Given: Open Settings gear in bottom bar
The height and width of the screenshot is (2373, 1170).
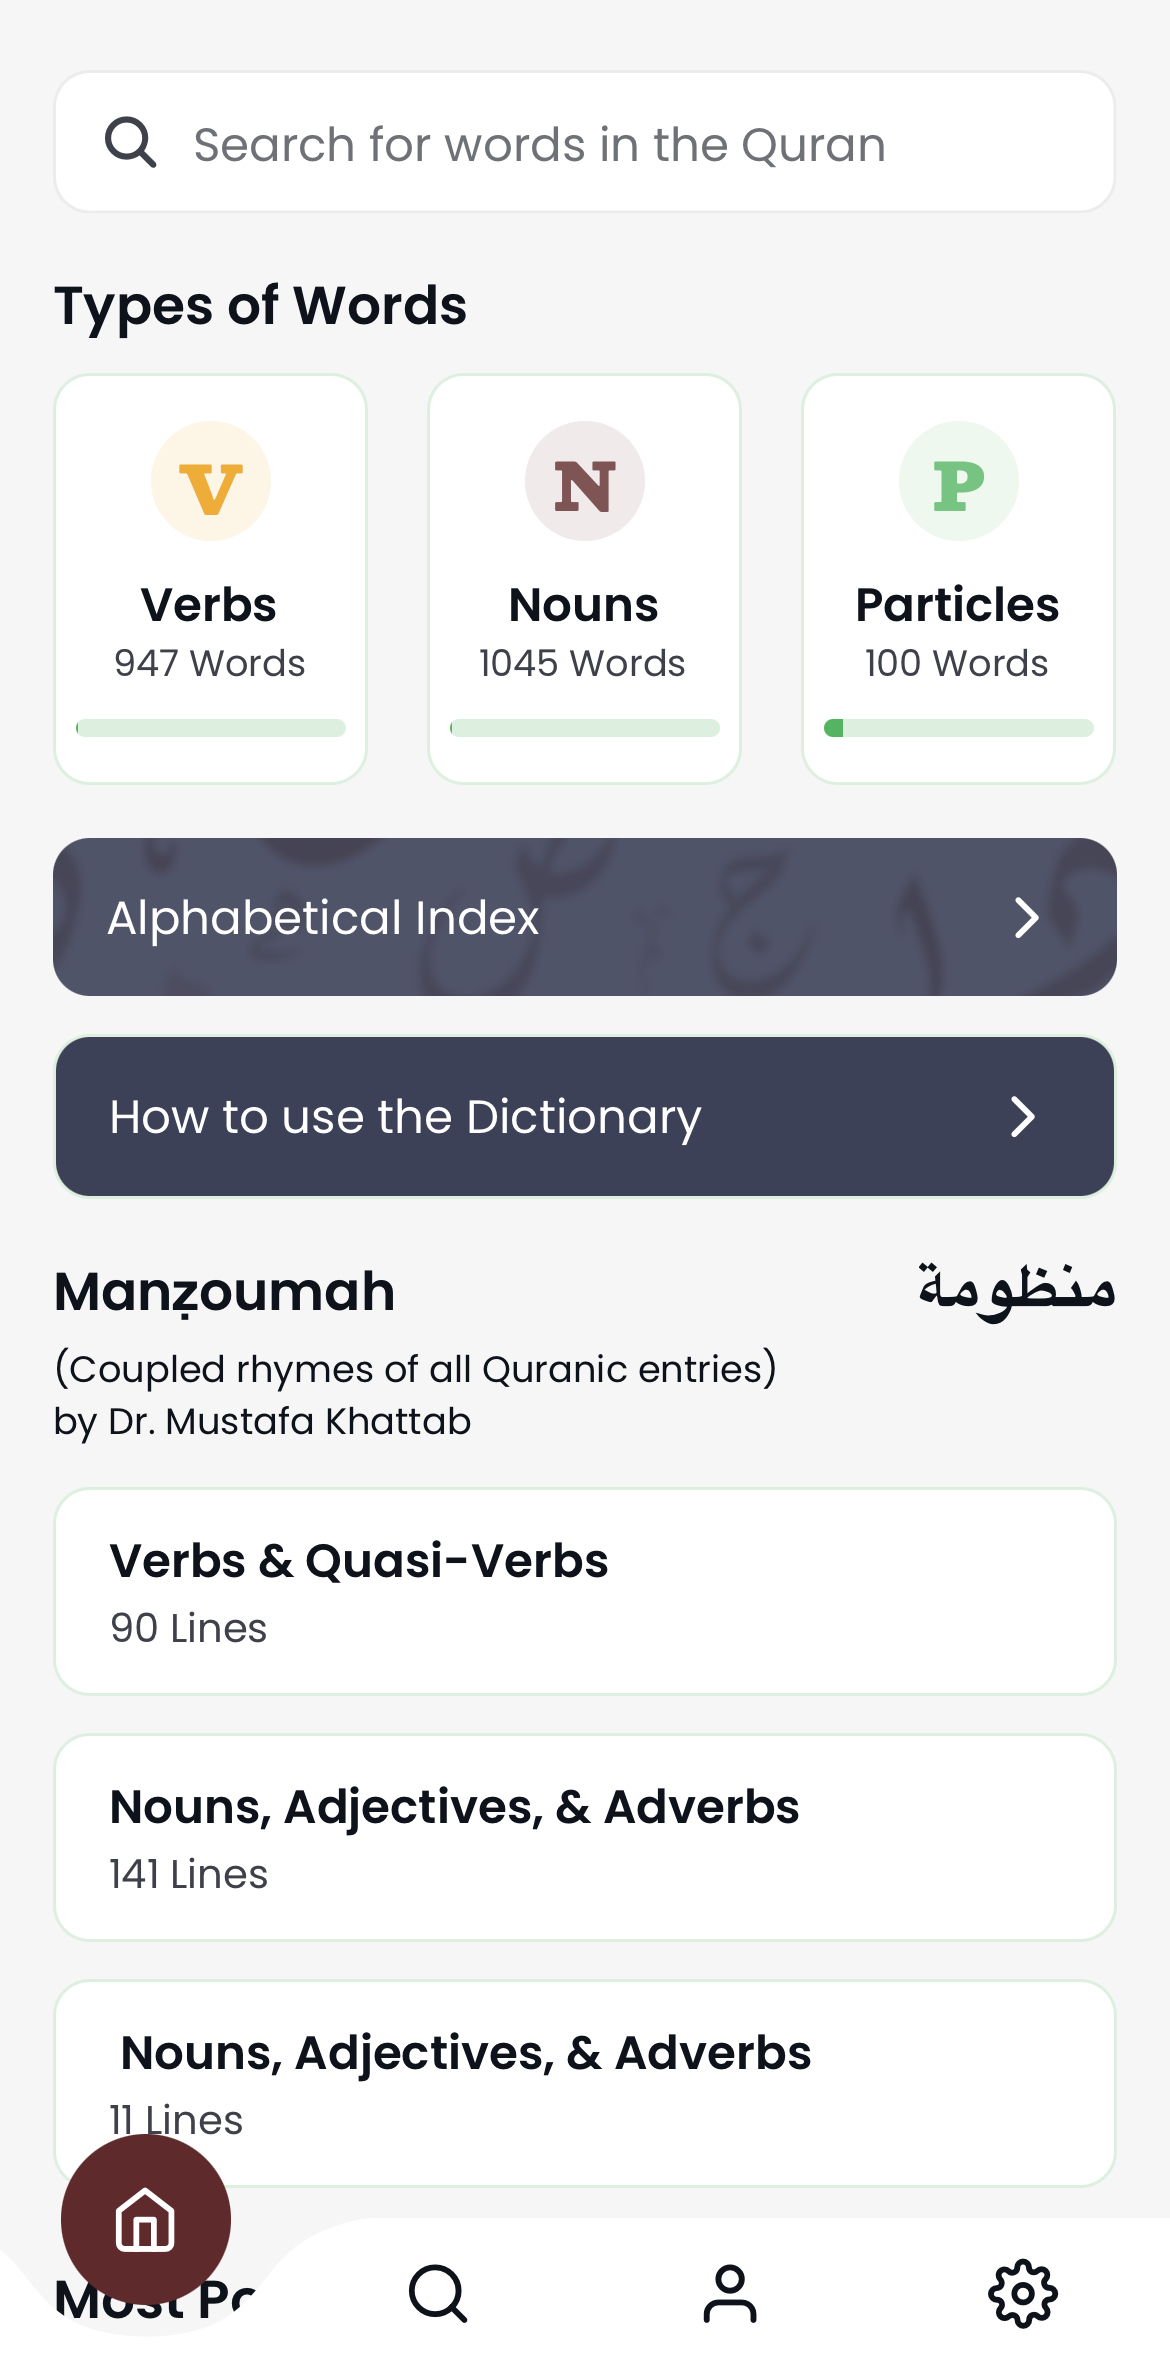Looking at the screenshot, I should (1023, 2293).
